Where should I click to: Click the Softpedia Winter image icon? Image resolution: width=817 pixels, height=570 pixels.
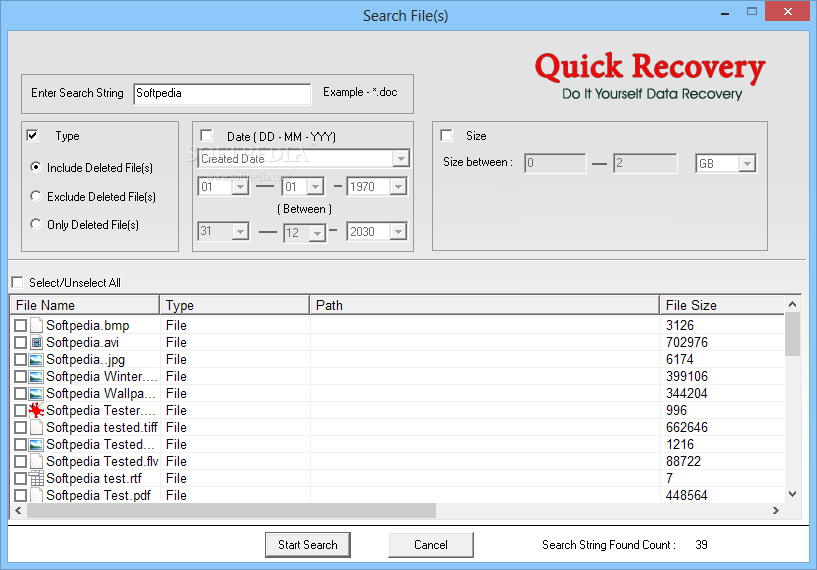36,376
